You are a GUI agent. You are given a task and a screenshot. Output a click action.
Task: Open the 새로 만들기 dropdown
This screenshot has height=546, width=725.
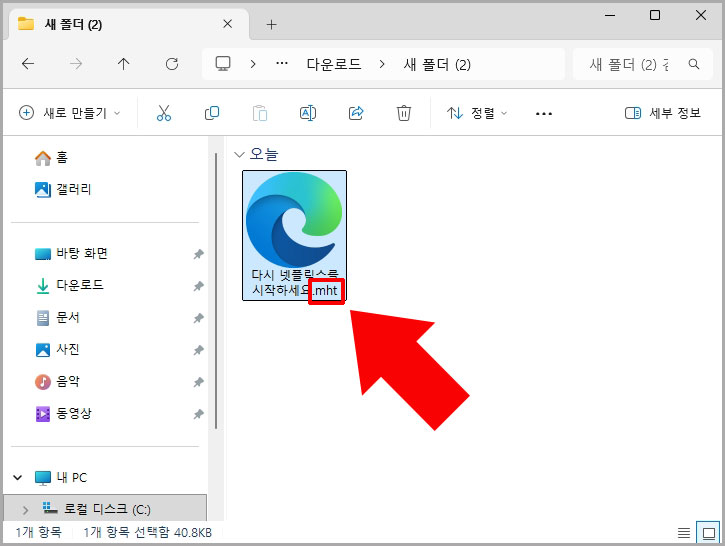click(x=70, y=113)
